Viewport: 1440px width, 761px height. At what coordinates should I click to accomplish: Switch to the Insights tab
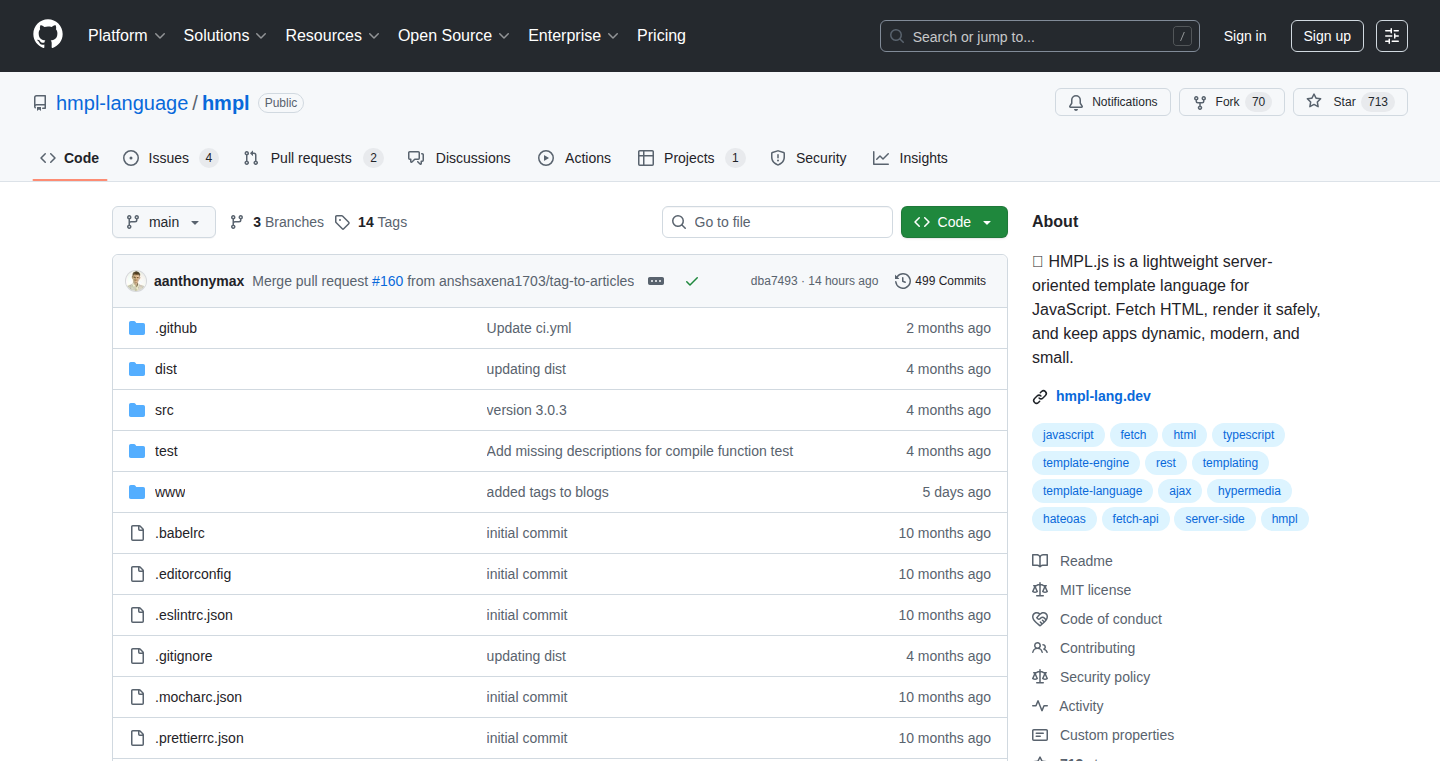coord(910,158)
